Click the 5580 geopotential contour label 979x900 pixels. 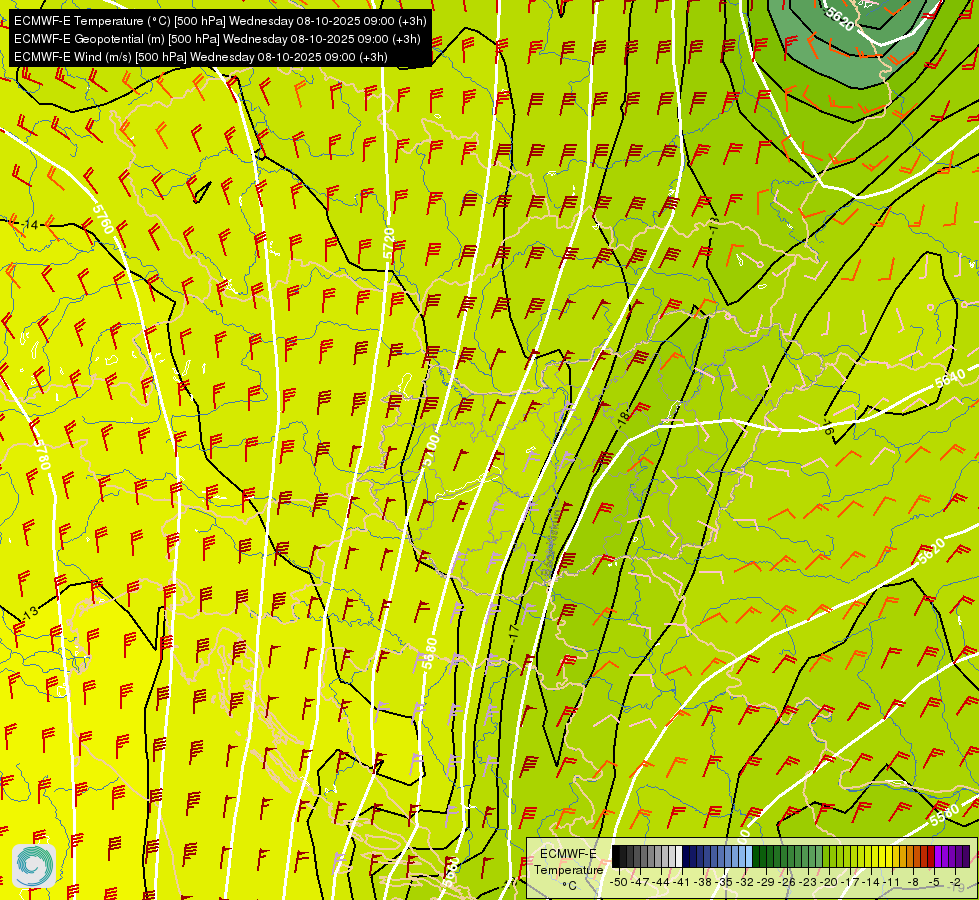(x=943, y=815)
